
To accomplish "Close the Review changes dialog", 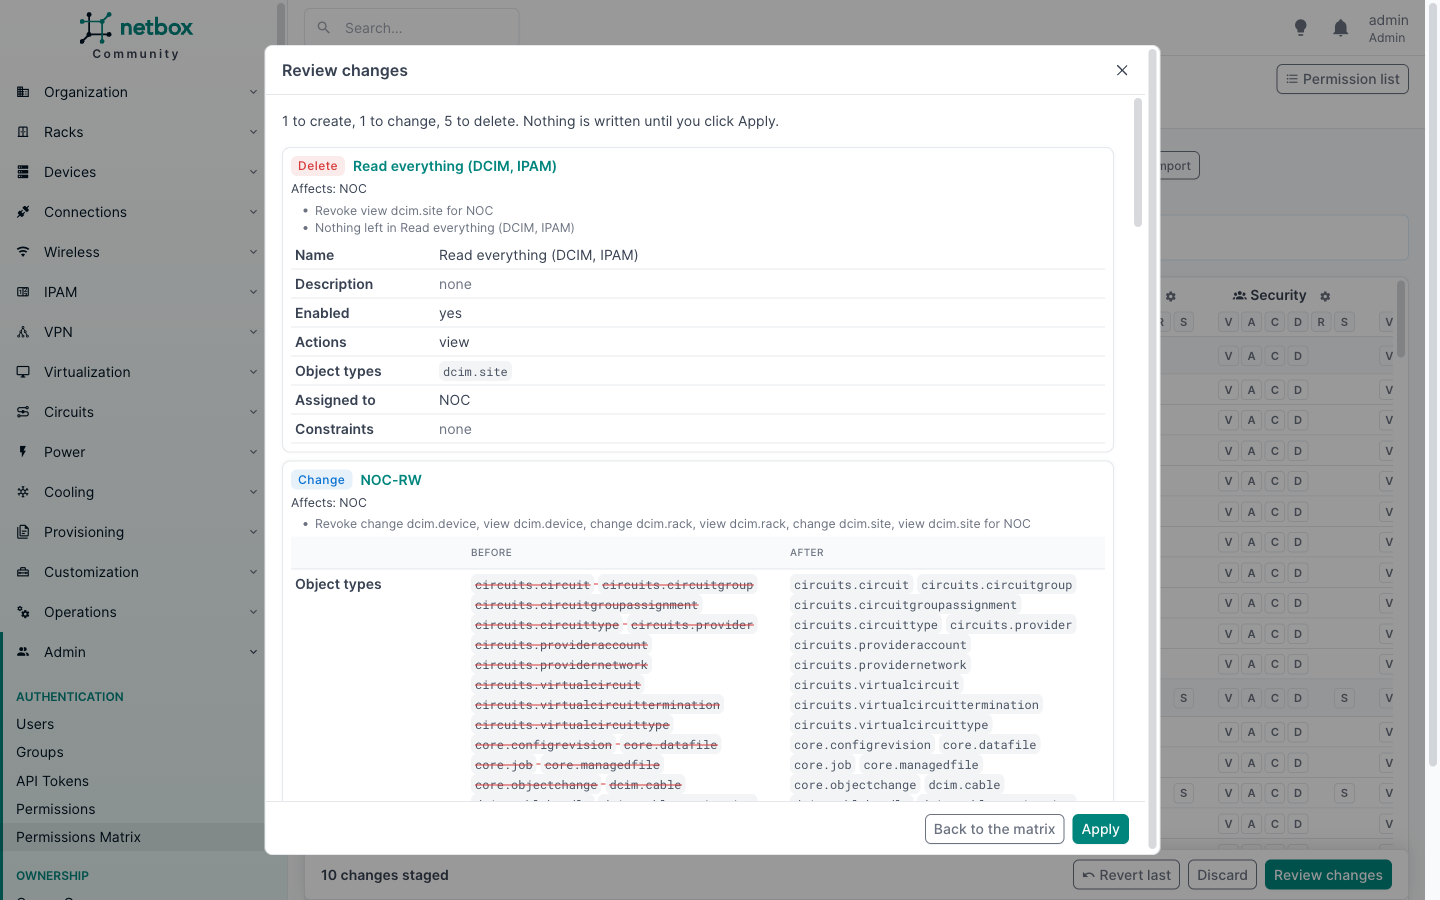I will 1122,70.
